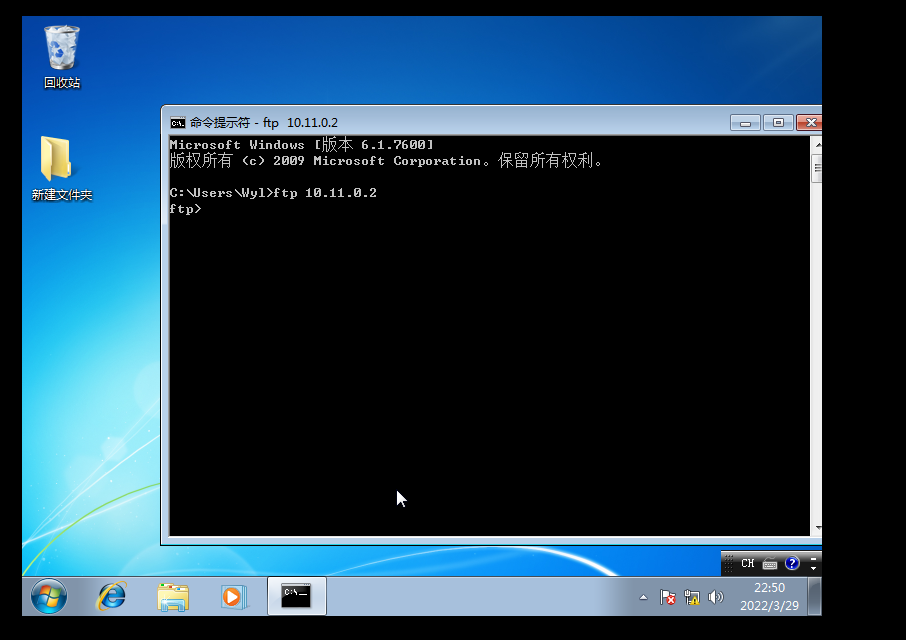Image resolution: width=906 pixels, height=640 pixels.
Task: Open the volume speaker tray icon
Action: point(715,597)
